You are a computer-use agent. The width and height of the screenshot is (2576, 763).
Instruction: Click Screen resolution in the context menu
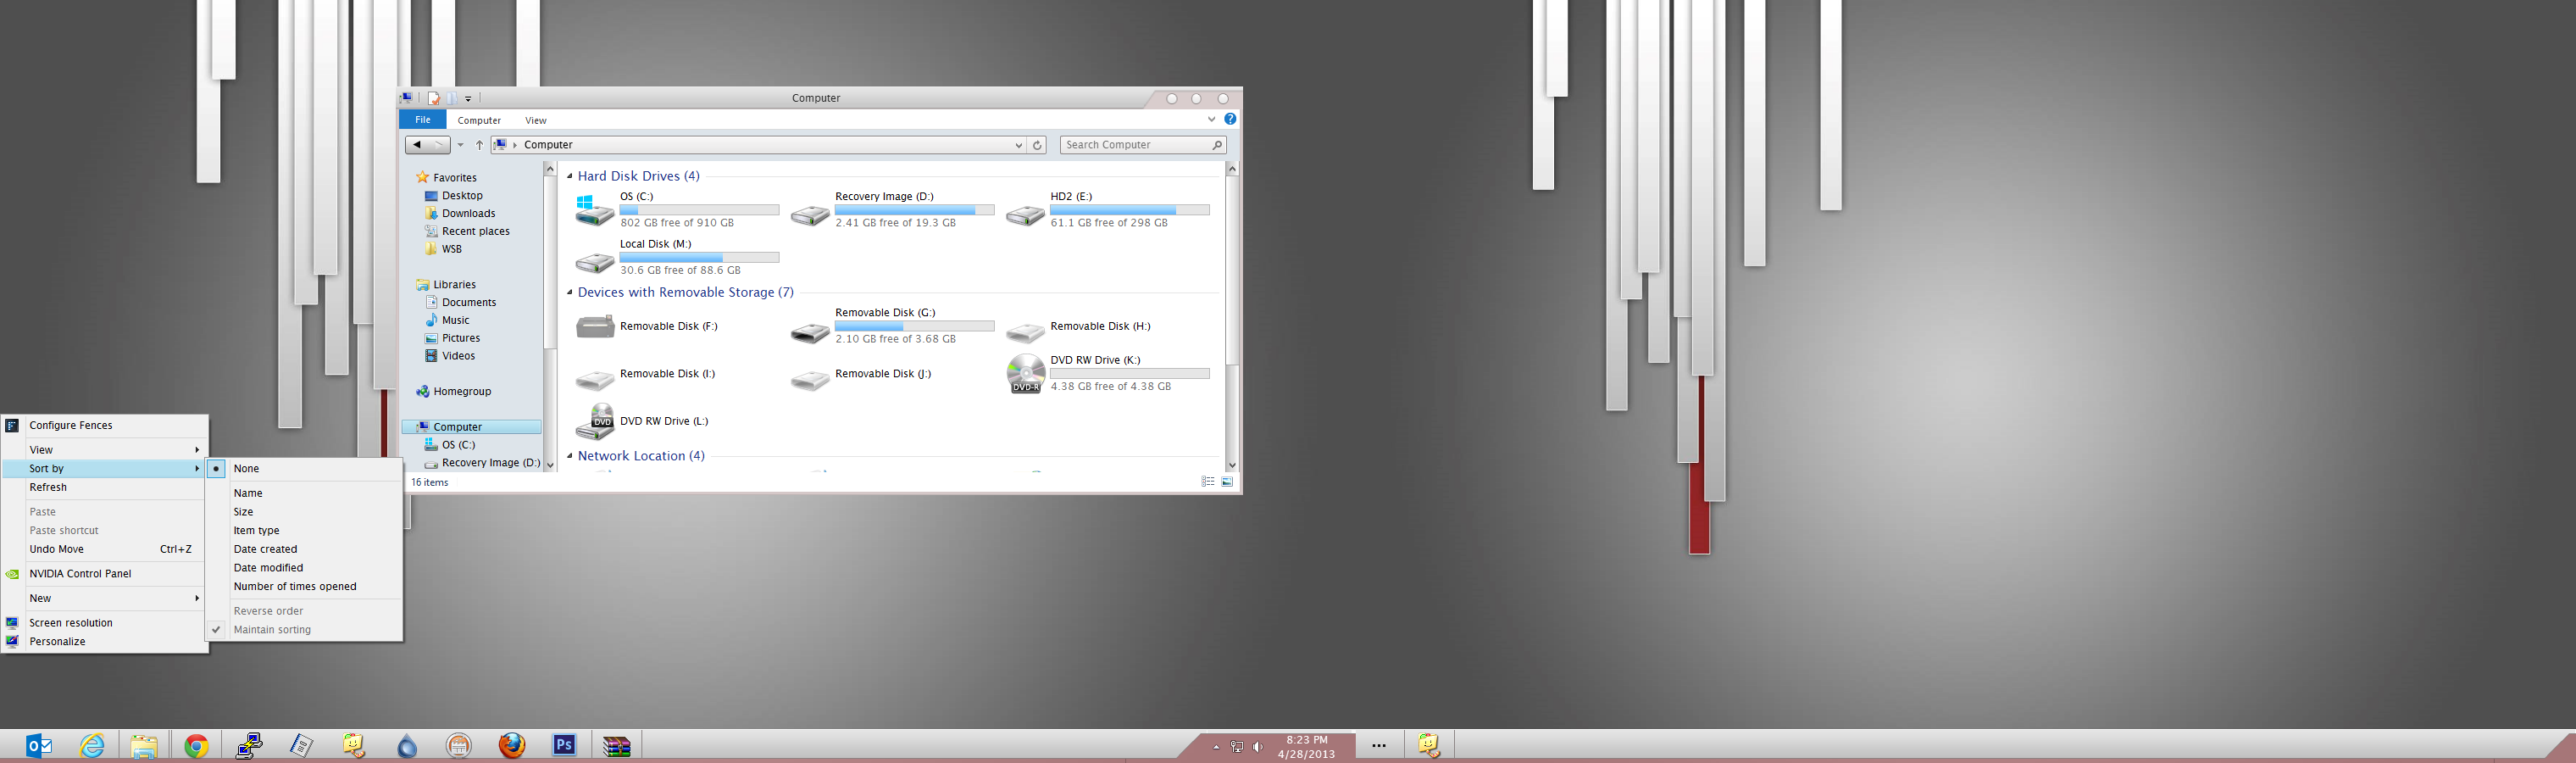tap(71, 622)
